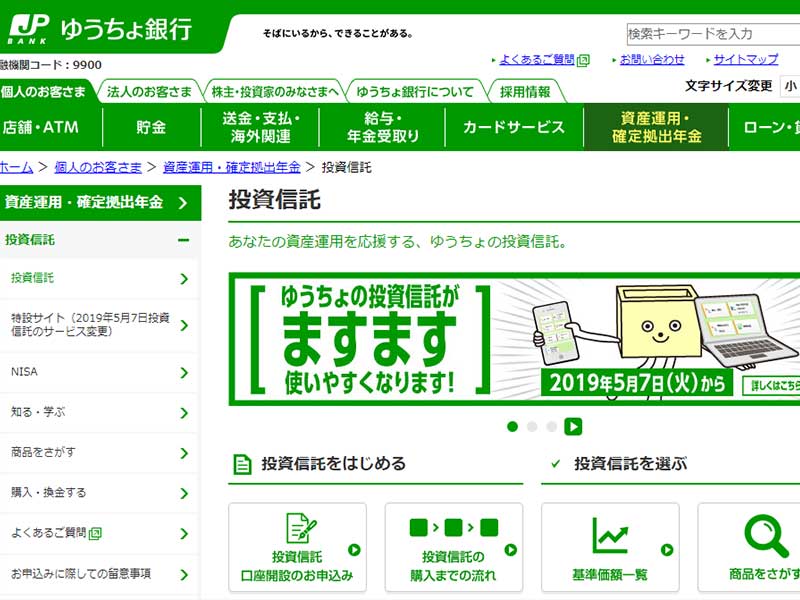Click the magnifying glass icon for 商品をさがす
The height and width of the screenshot is (600, 800).
click(x=767, y=536)
